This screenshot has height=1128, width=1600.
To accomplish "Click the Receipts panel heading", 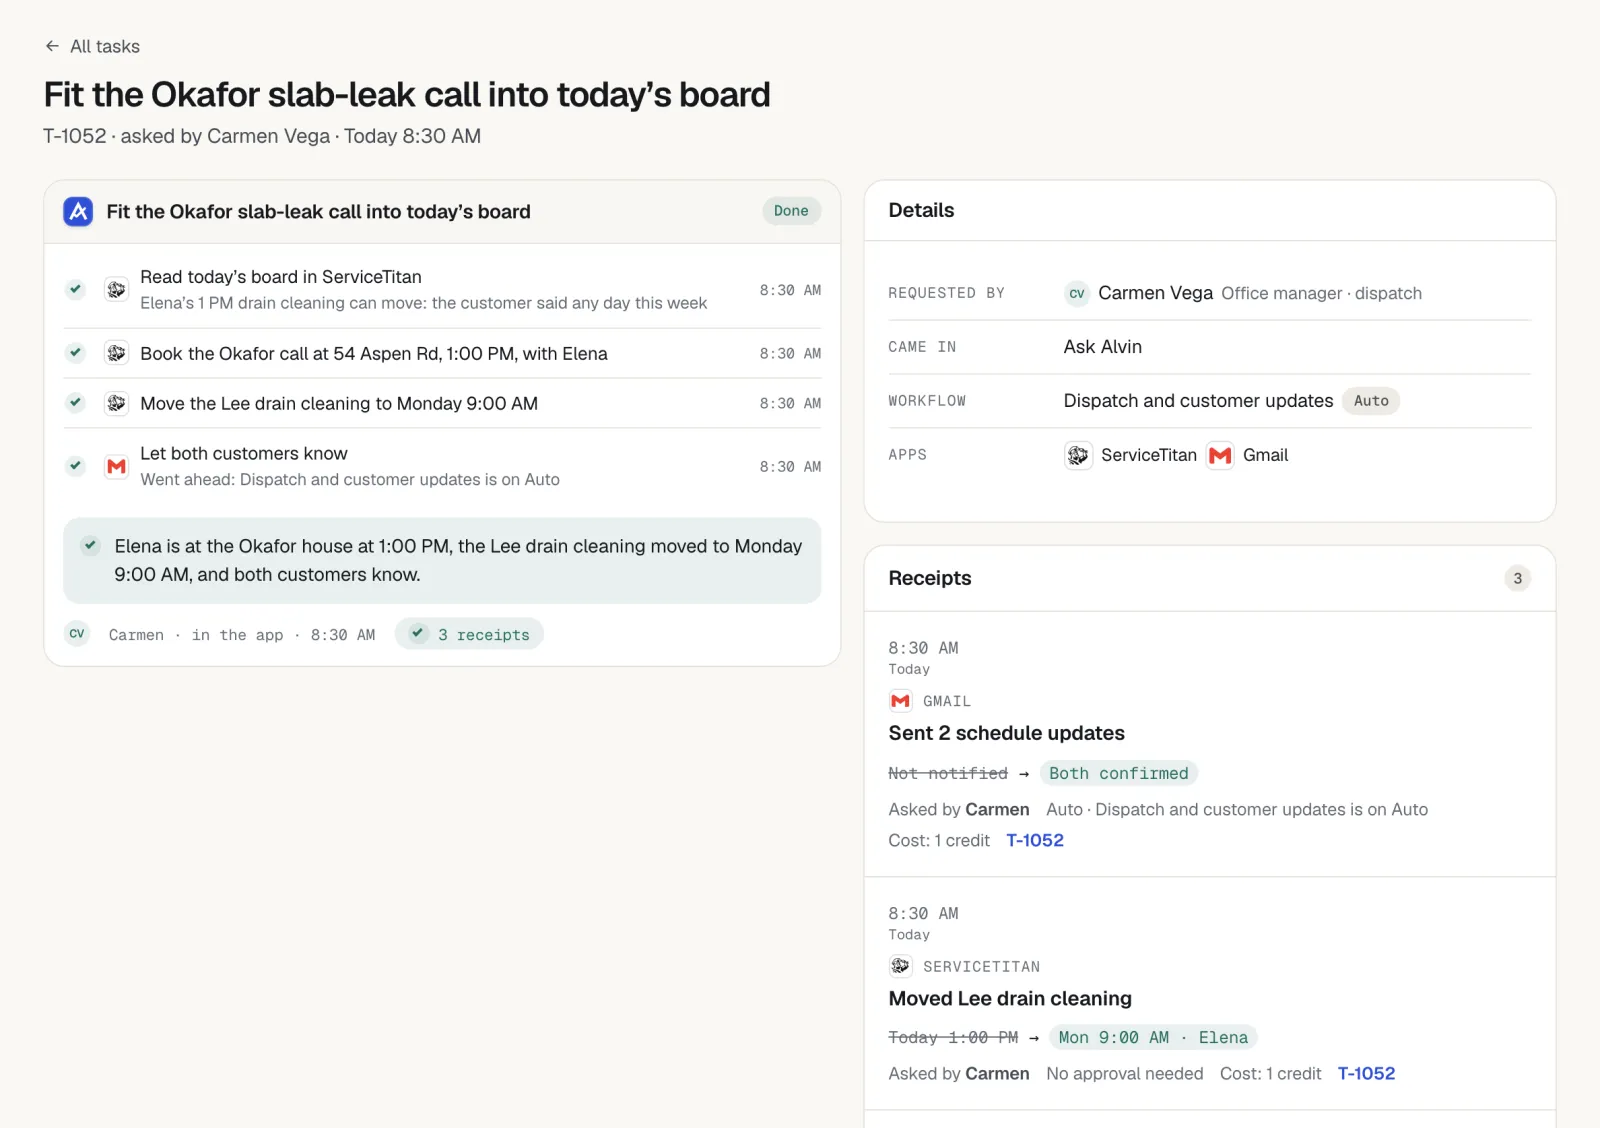I will [x=930, y=578].
